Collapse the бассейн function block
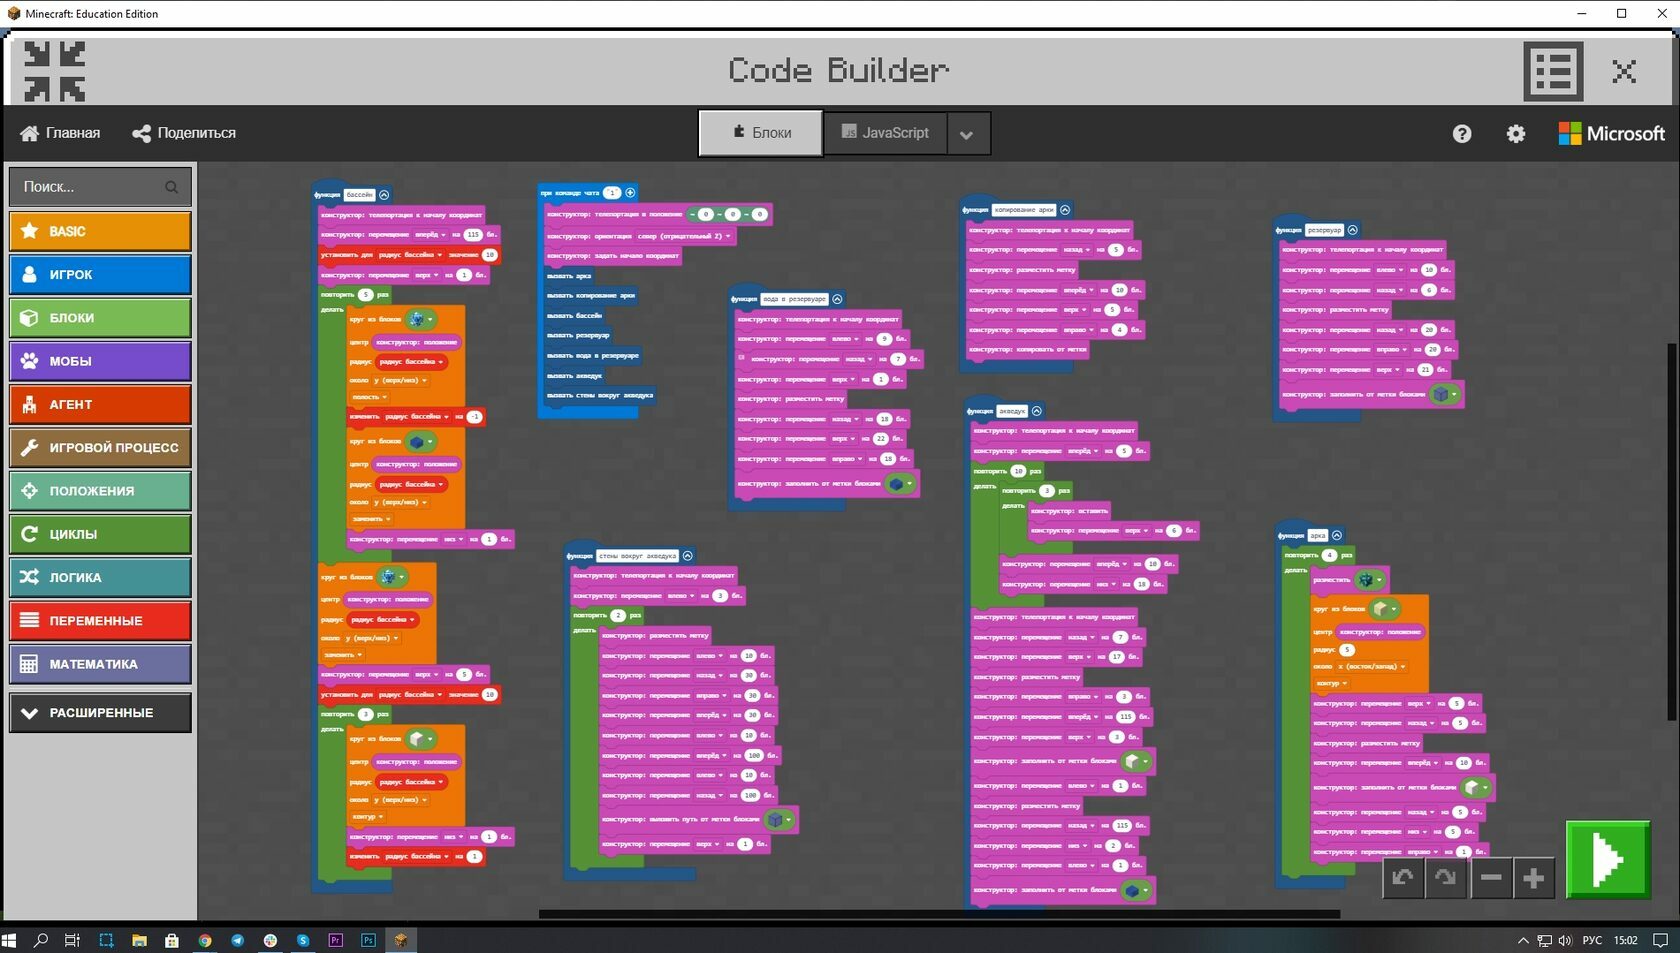This screenshot has width=1680, height=953. tap(384, 195)
